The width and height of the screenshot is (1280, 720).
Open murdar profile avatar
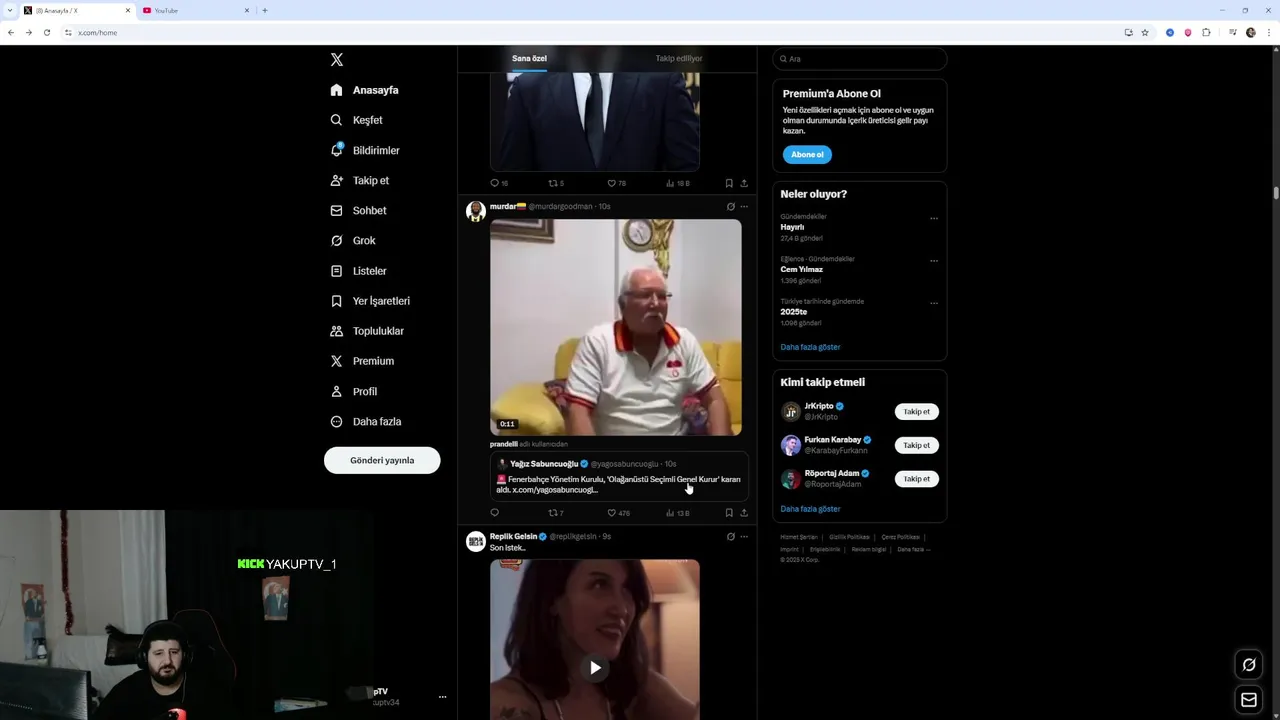[x=476, y=211]
